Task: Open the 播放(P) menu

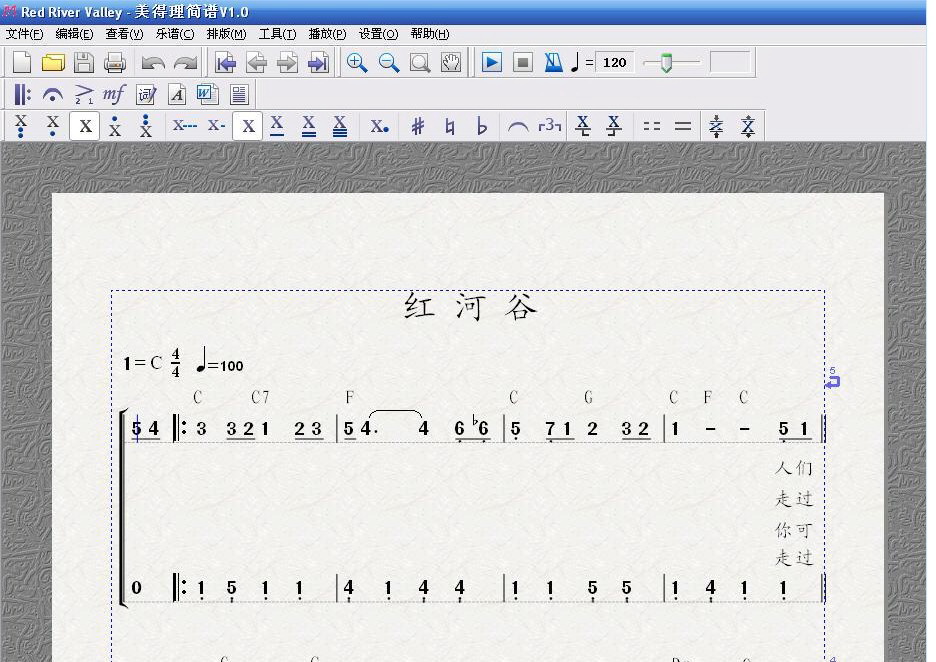Action: point(327,34)
